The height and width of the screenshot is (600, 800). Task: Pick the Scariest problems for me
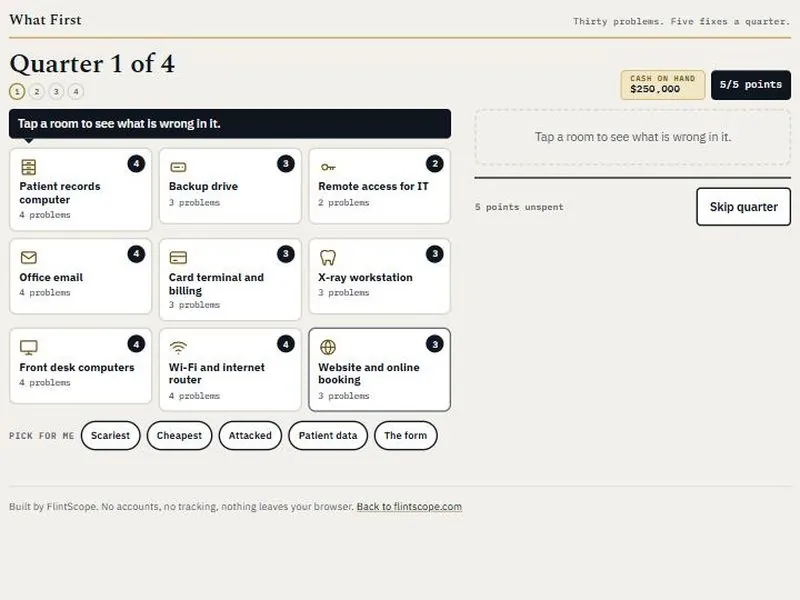click(110, 436)
